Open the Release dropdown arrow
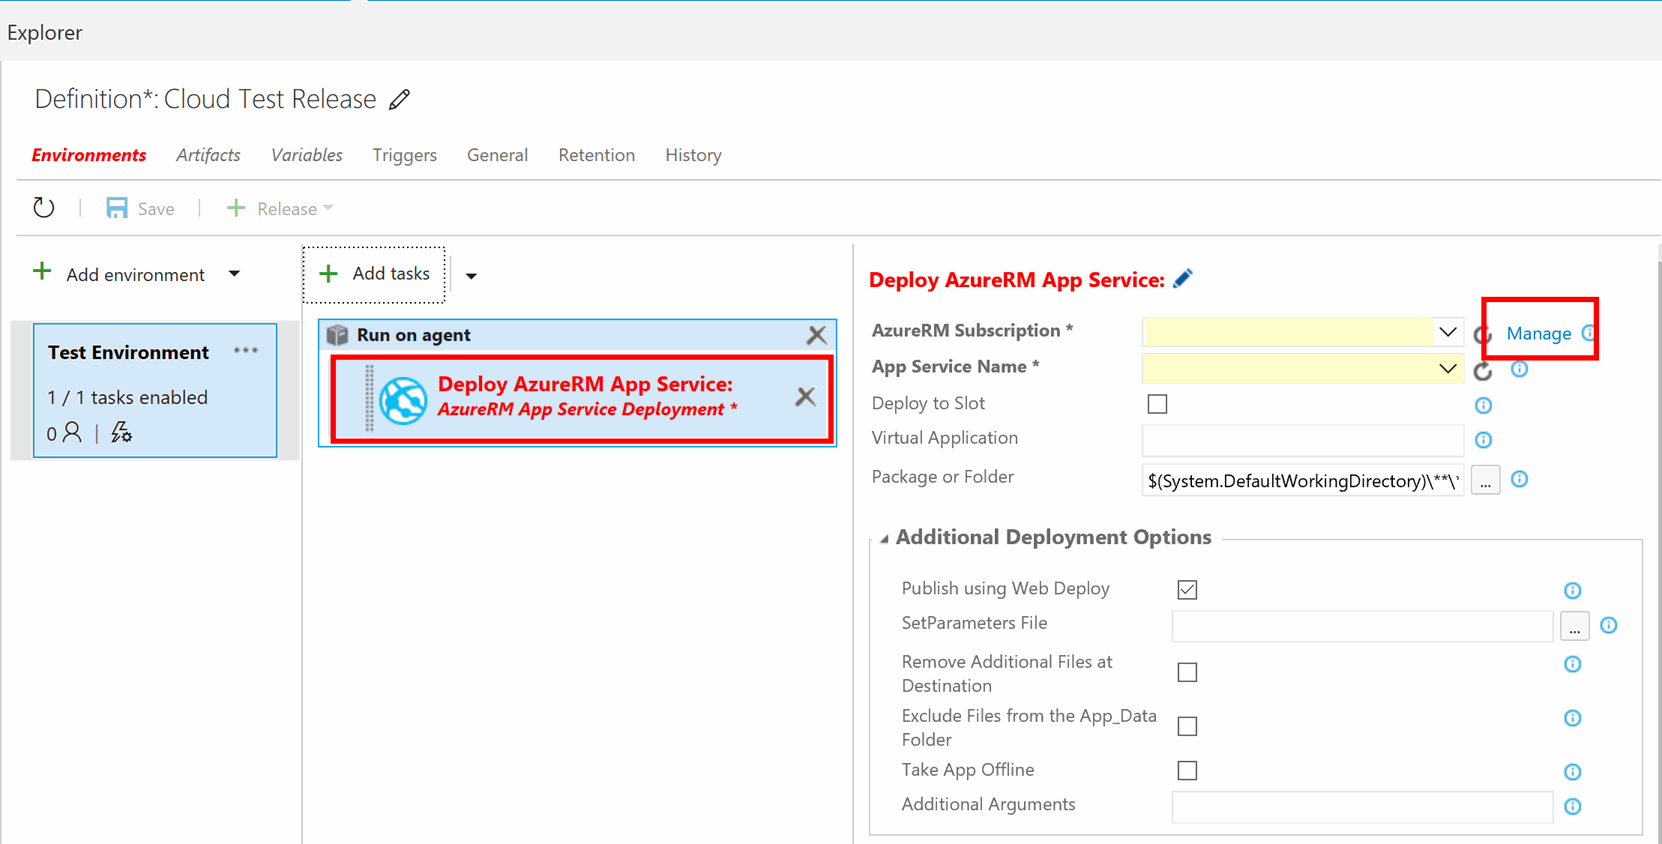The height and width of the screenshot is (844, 1662). click(x=328, y=209)
